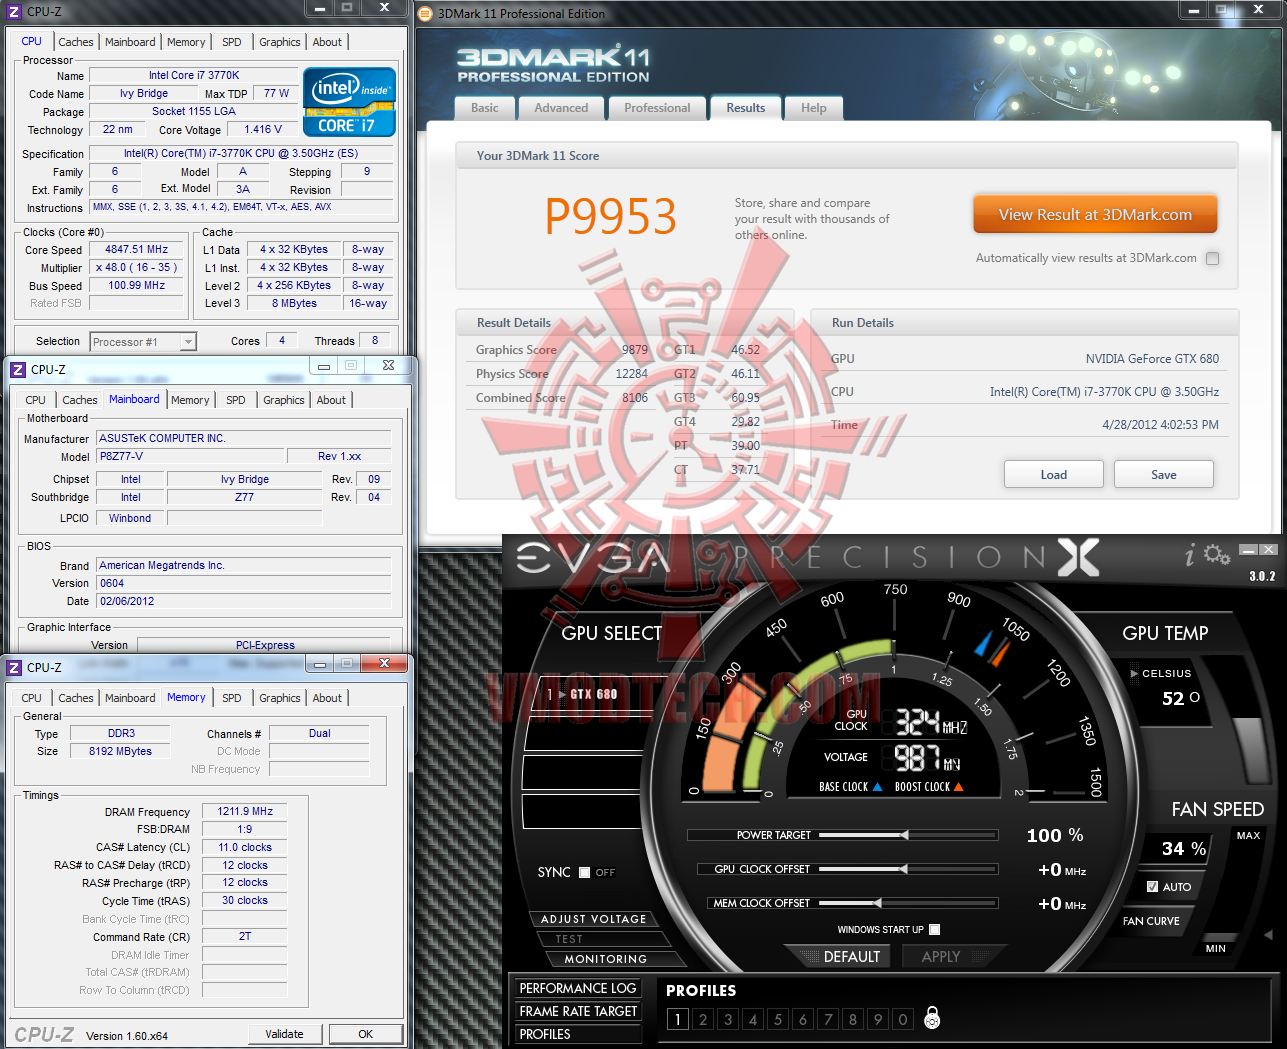Open PROFILES section button
The image size is (1287, 1049).
578,1034
